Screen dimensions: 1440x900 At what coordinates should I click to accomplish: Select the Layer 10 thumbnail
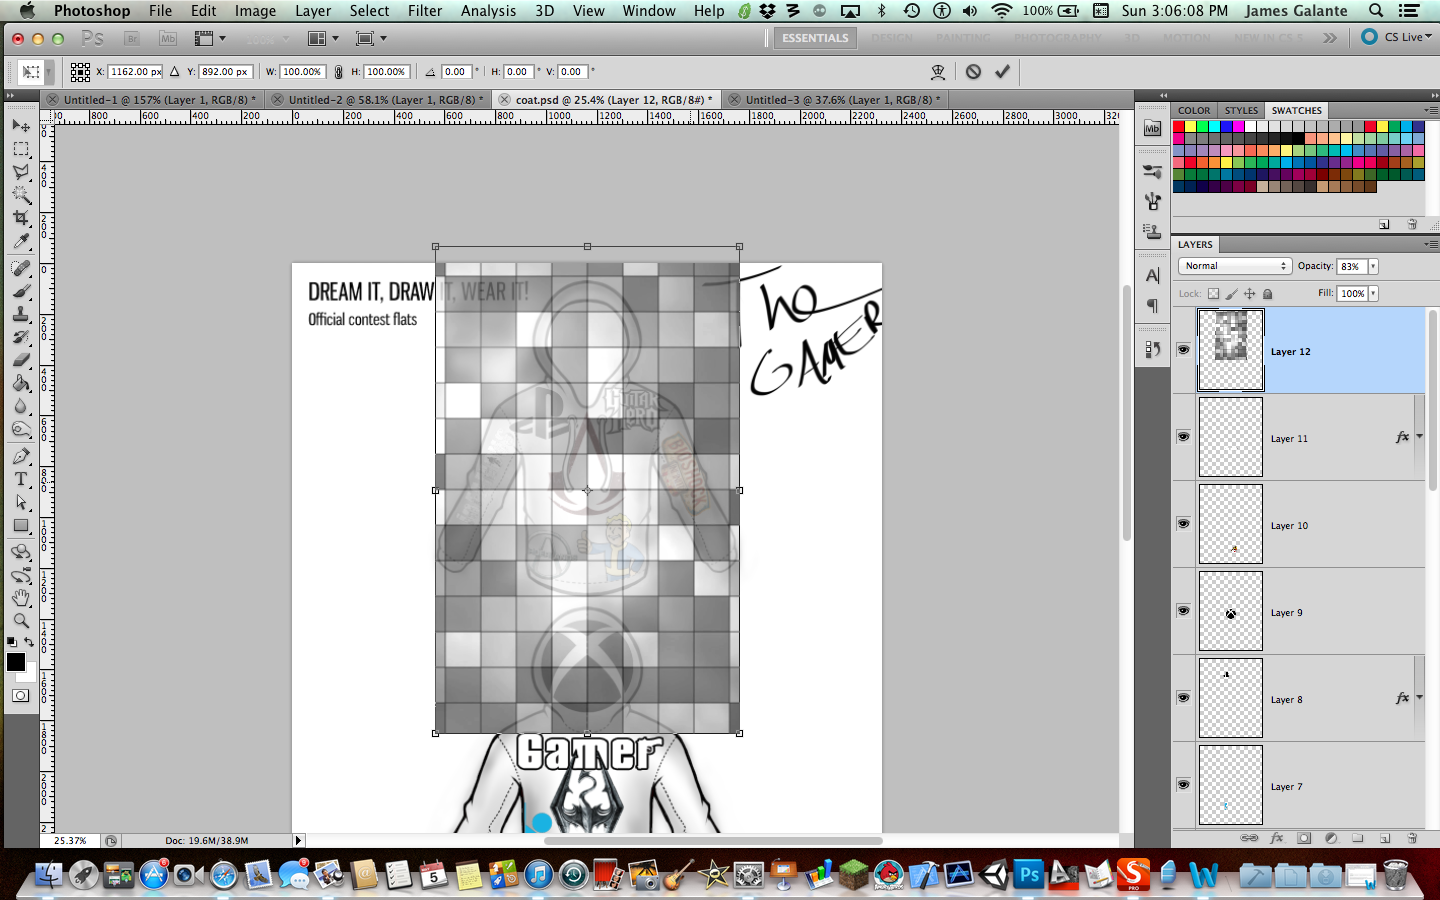click(x=1230, y=524)
